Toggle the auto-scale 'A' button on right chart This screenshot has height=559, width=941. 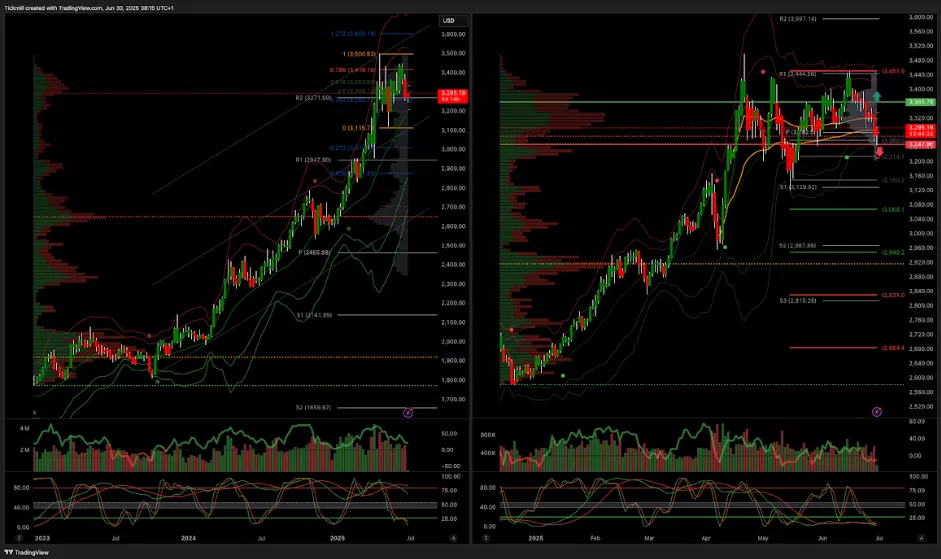(920, 537)
